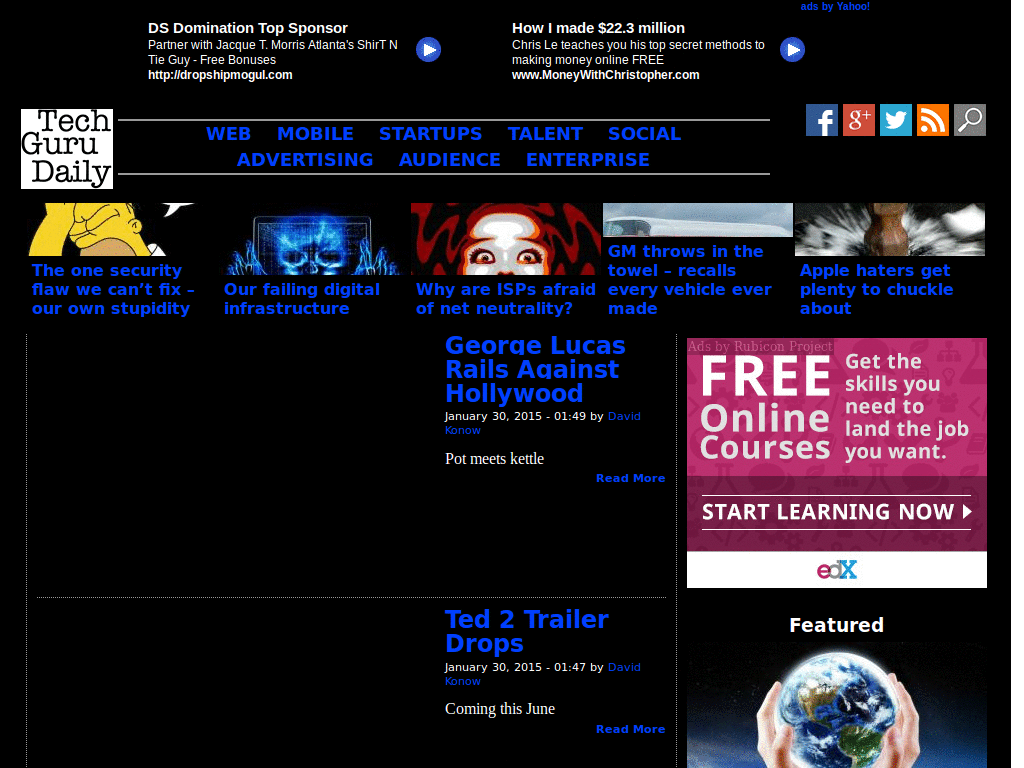The width and height of the screenshot is (1024, 768).
Task: Open the SOCIAL section
Action: coord(645,134)
